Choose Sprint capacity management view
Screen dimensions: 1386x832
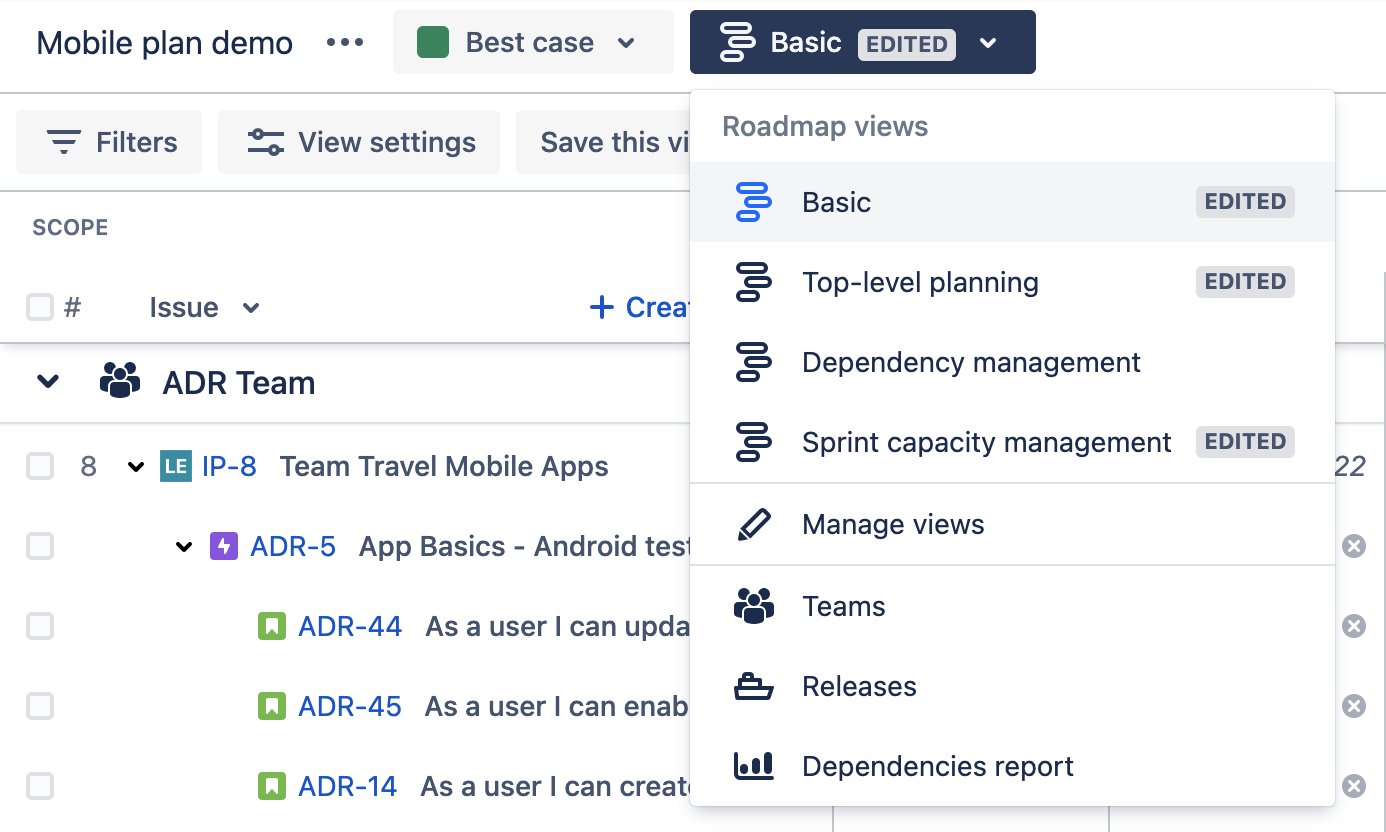tap(986, 442)
